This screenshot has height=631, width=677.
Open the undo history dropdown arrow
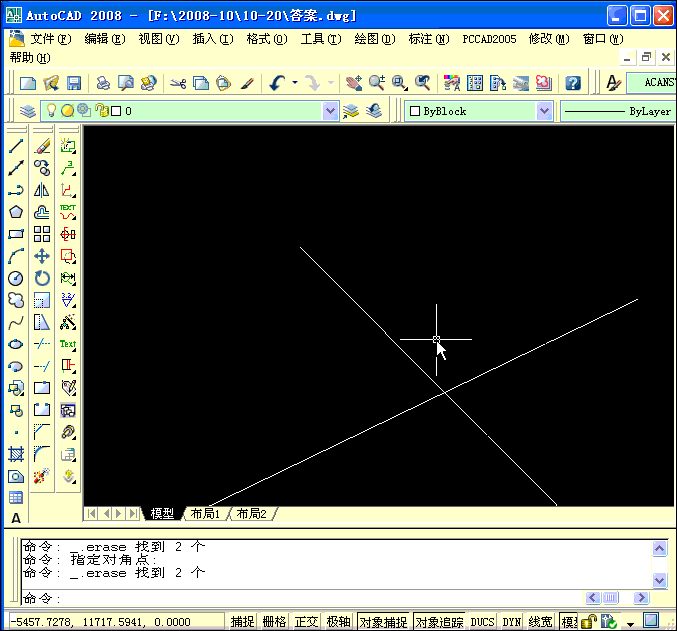coord(295,82)
